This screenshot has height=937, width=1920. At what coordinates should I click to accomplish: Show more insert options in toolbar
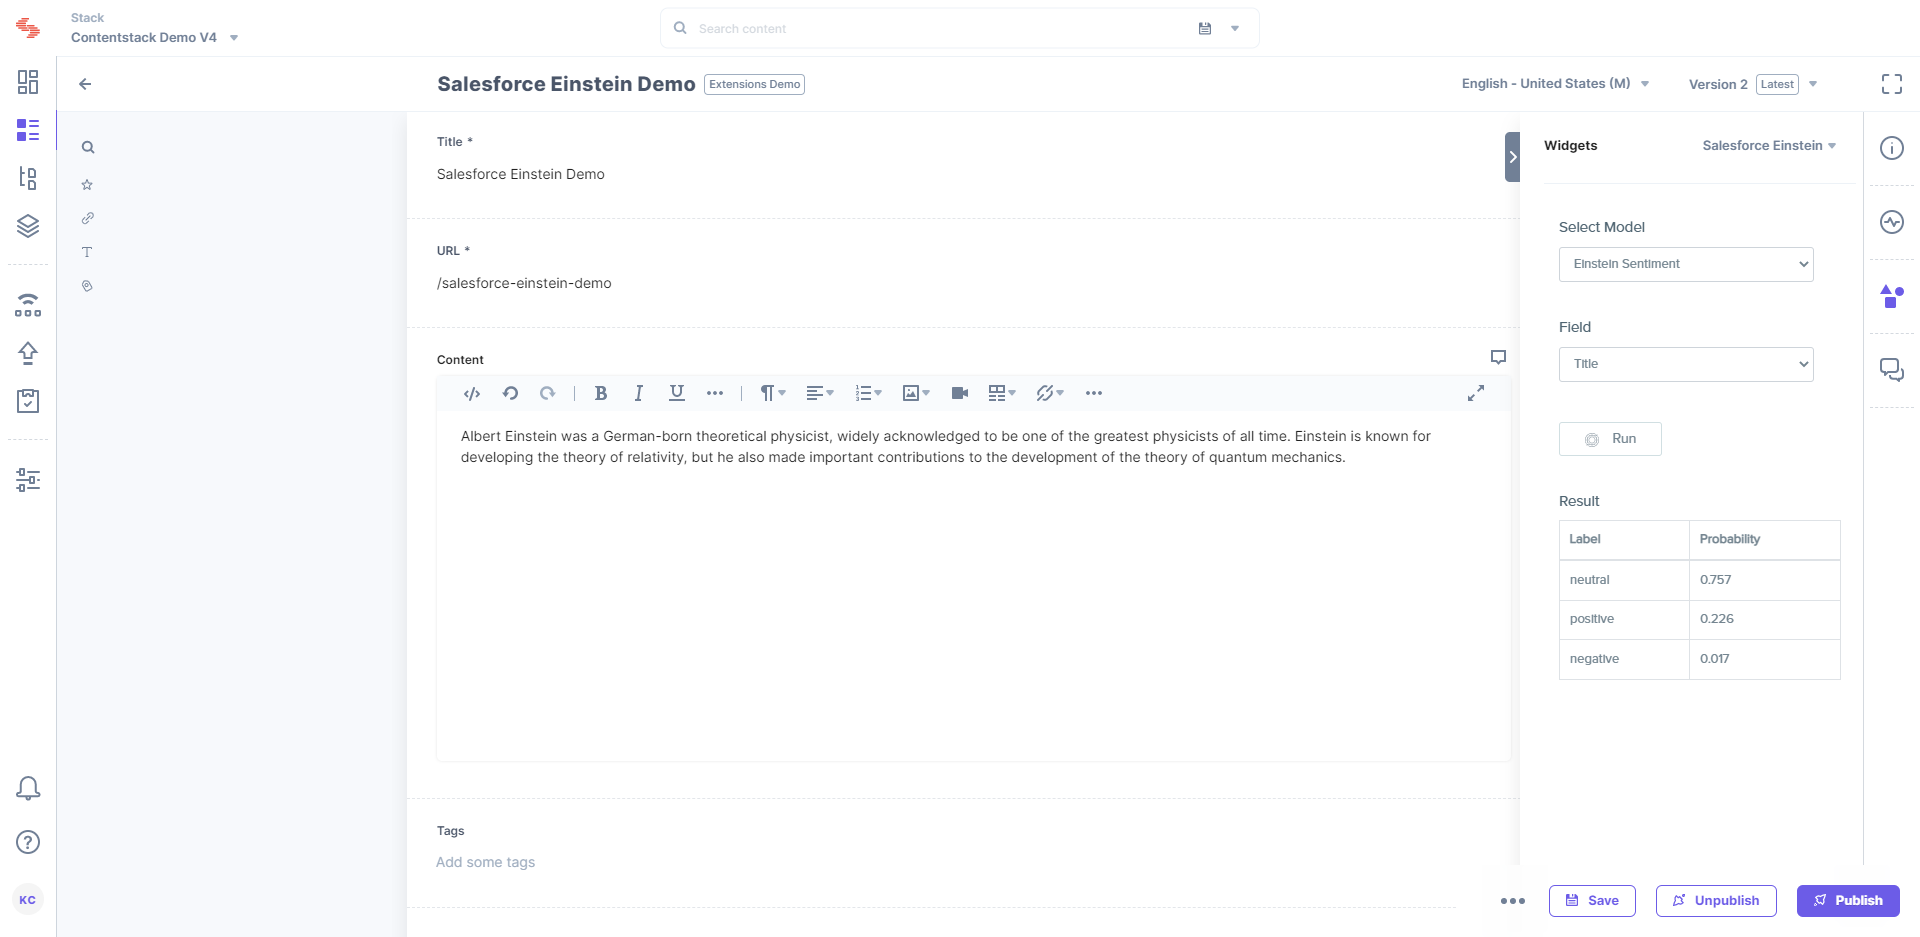pyautogui.click(x=1094, y=393)
